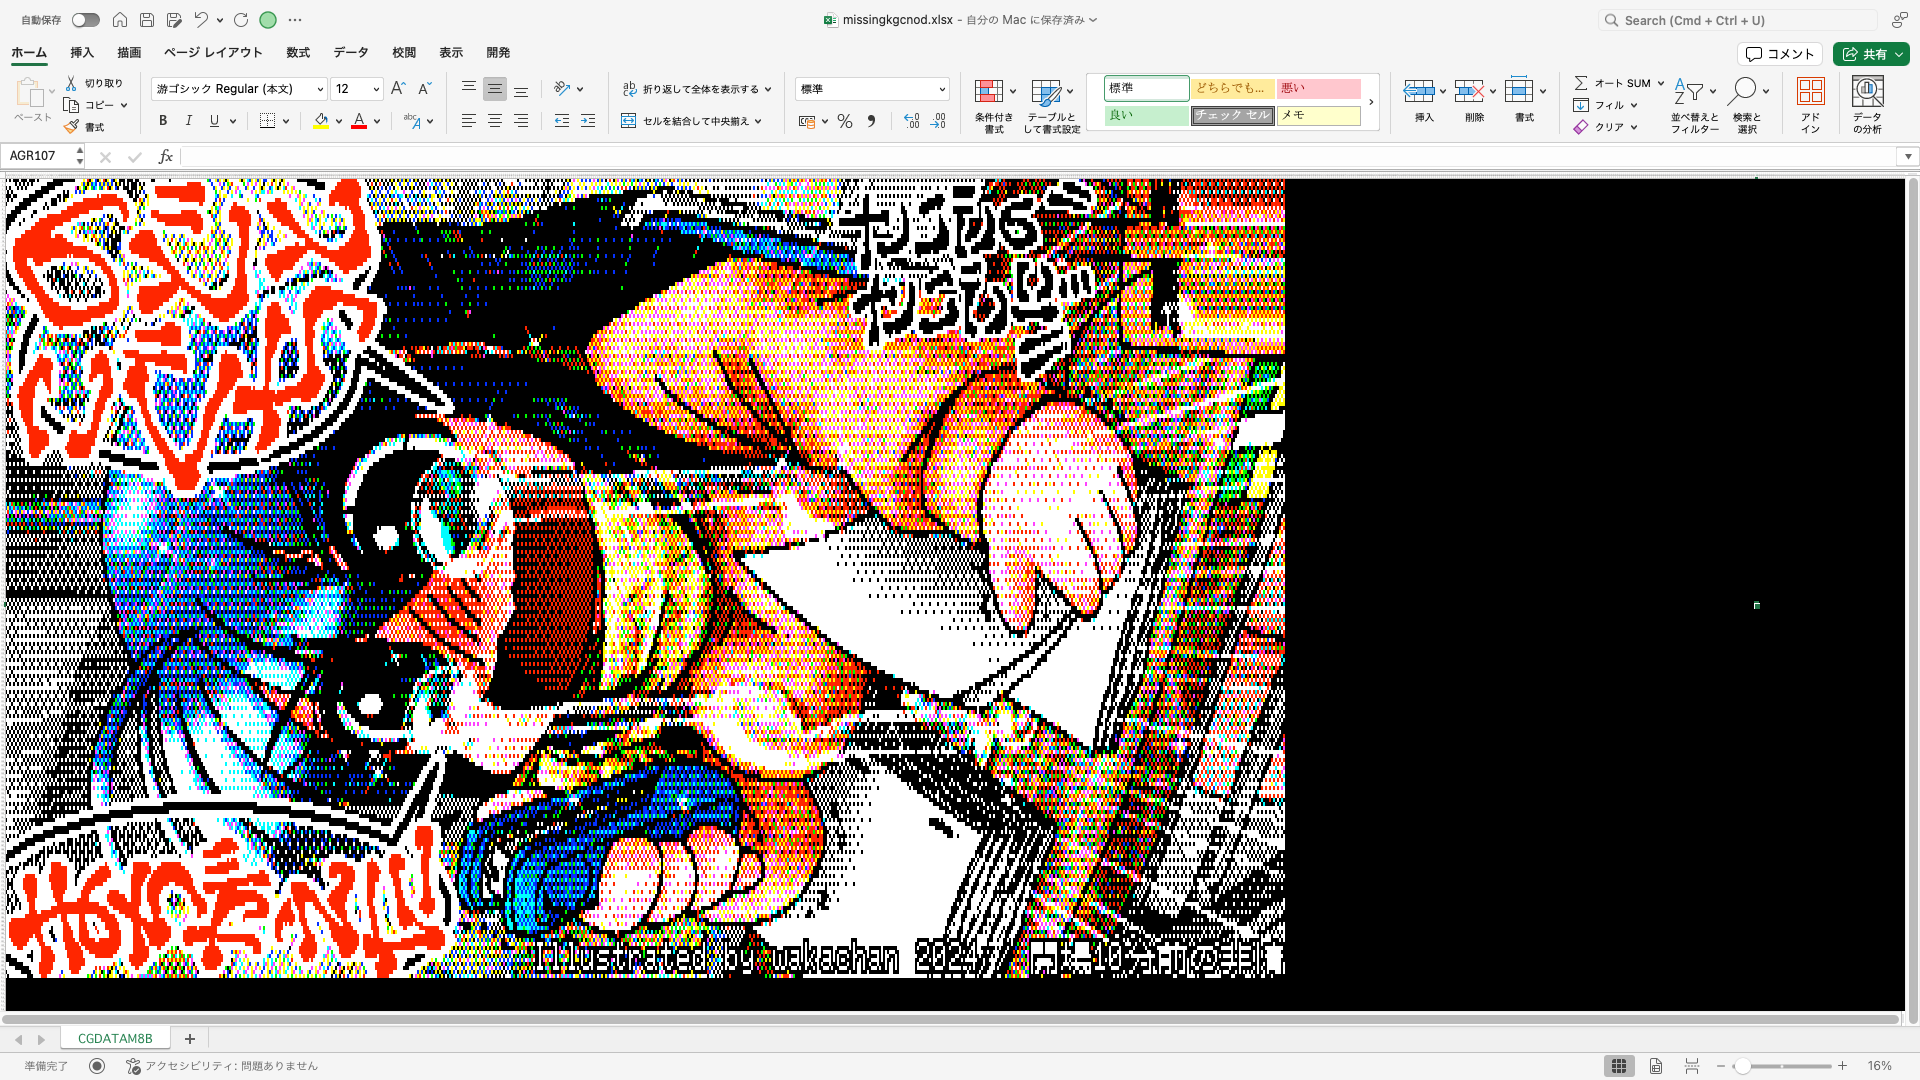Click セルを結合して中央揃え merge button
1920x1080 pixels.
[686, 121]
